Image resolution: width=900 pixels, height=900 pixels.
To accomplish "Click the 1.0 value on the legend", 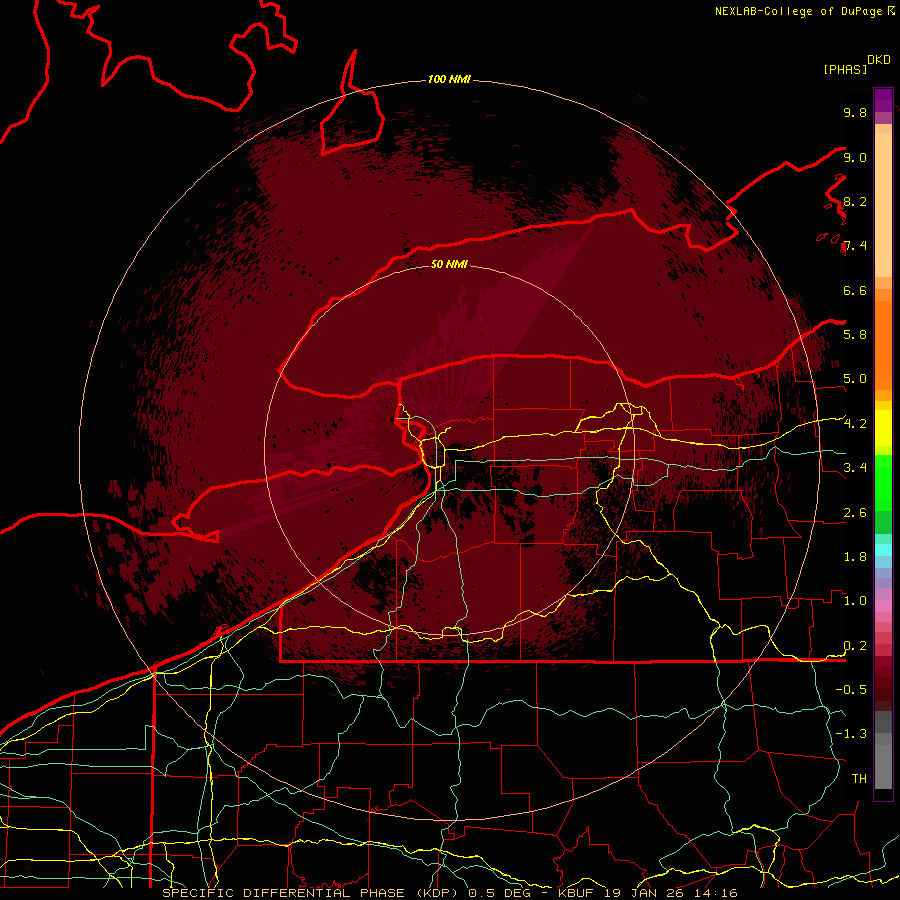I will point(855,601).
